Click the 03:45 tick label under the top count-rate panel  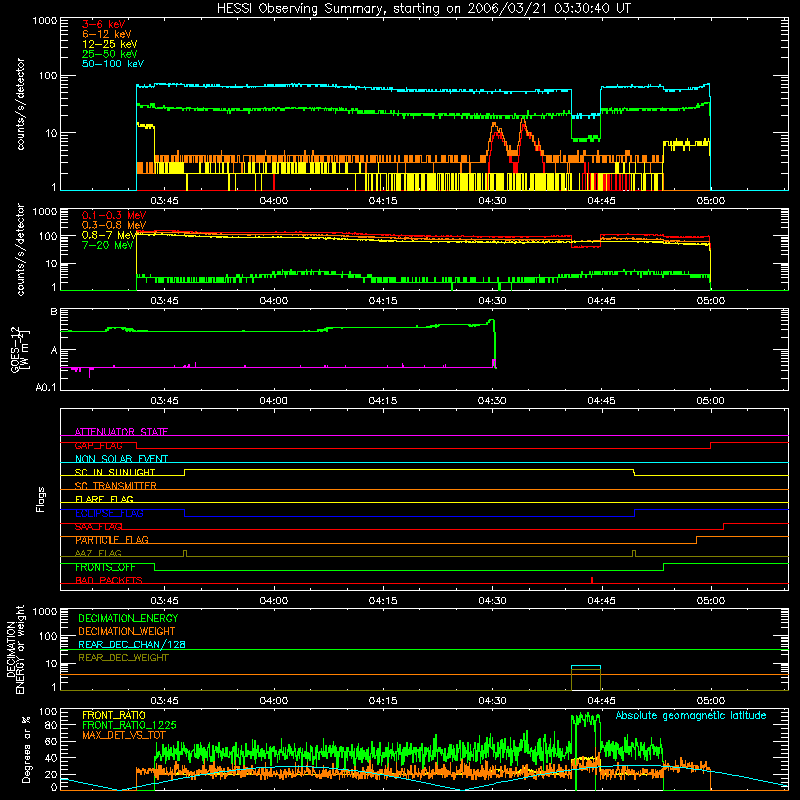[164, 201]
